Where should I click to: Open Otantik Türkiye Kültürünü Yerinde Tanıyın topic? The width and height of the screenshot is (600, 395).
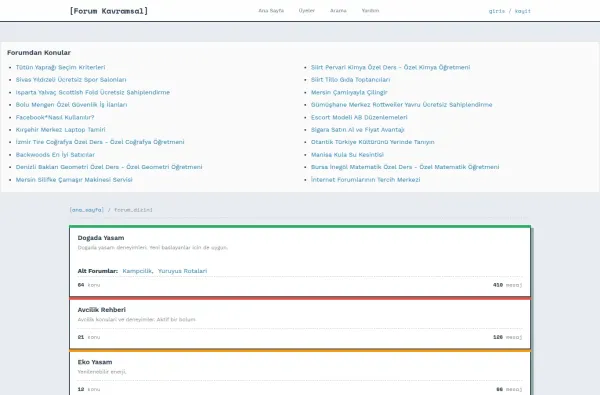click(x=372, y=142)
